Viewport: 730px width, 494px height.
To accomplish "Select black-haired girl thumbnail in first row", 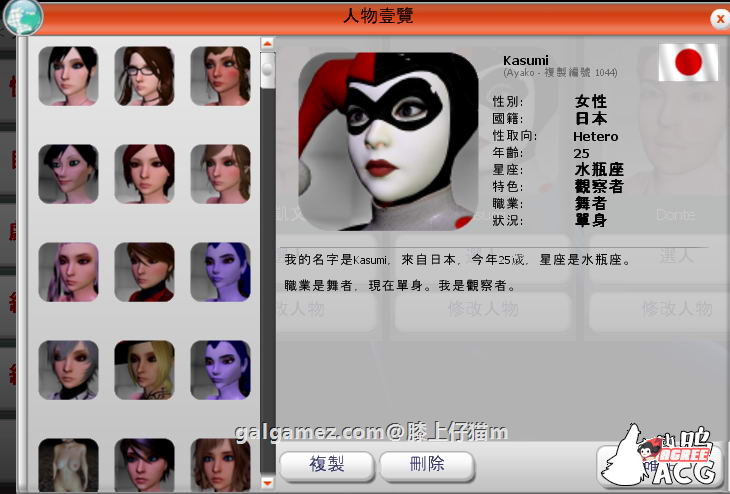I will pos(68,76).
